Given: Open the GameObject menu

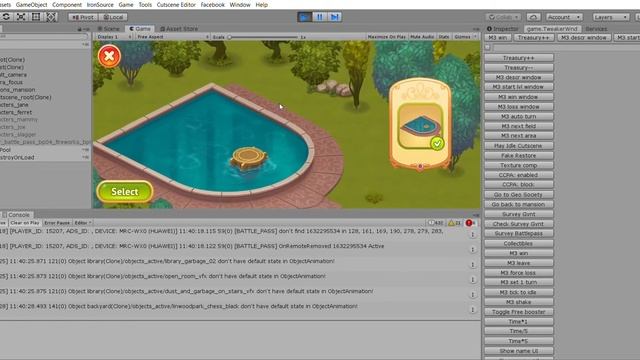Looking at the screenshot, I should click(x=31, y=5).
